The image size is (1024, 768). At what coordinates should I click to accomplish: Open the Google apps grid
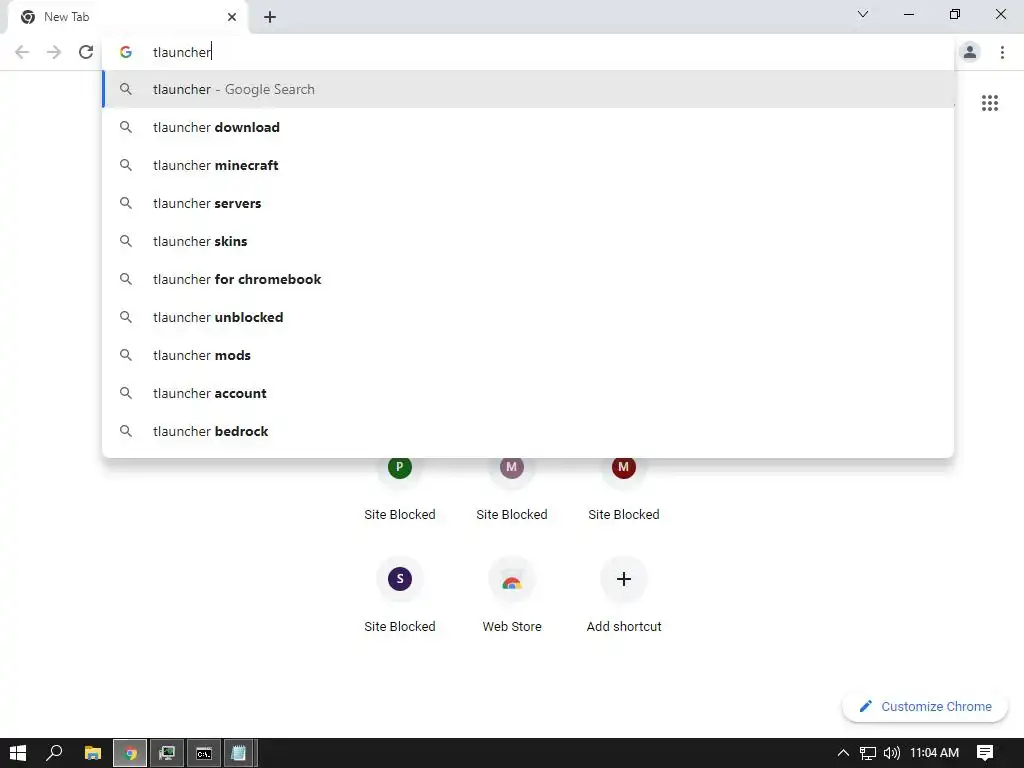[989, 103]
